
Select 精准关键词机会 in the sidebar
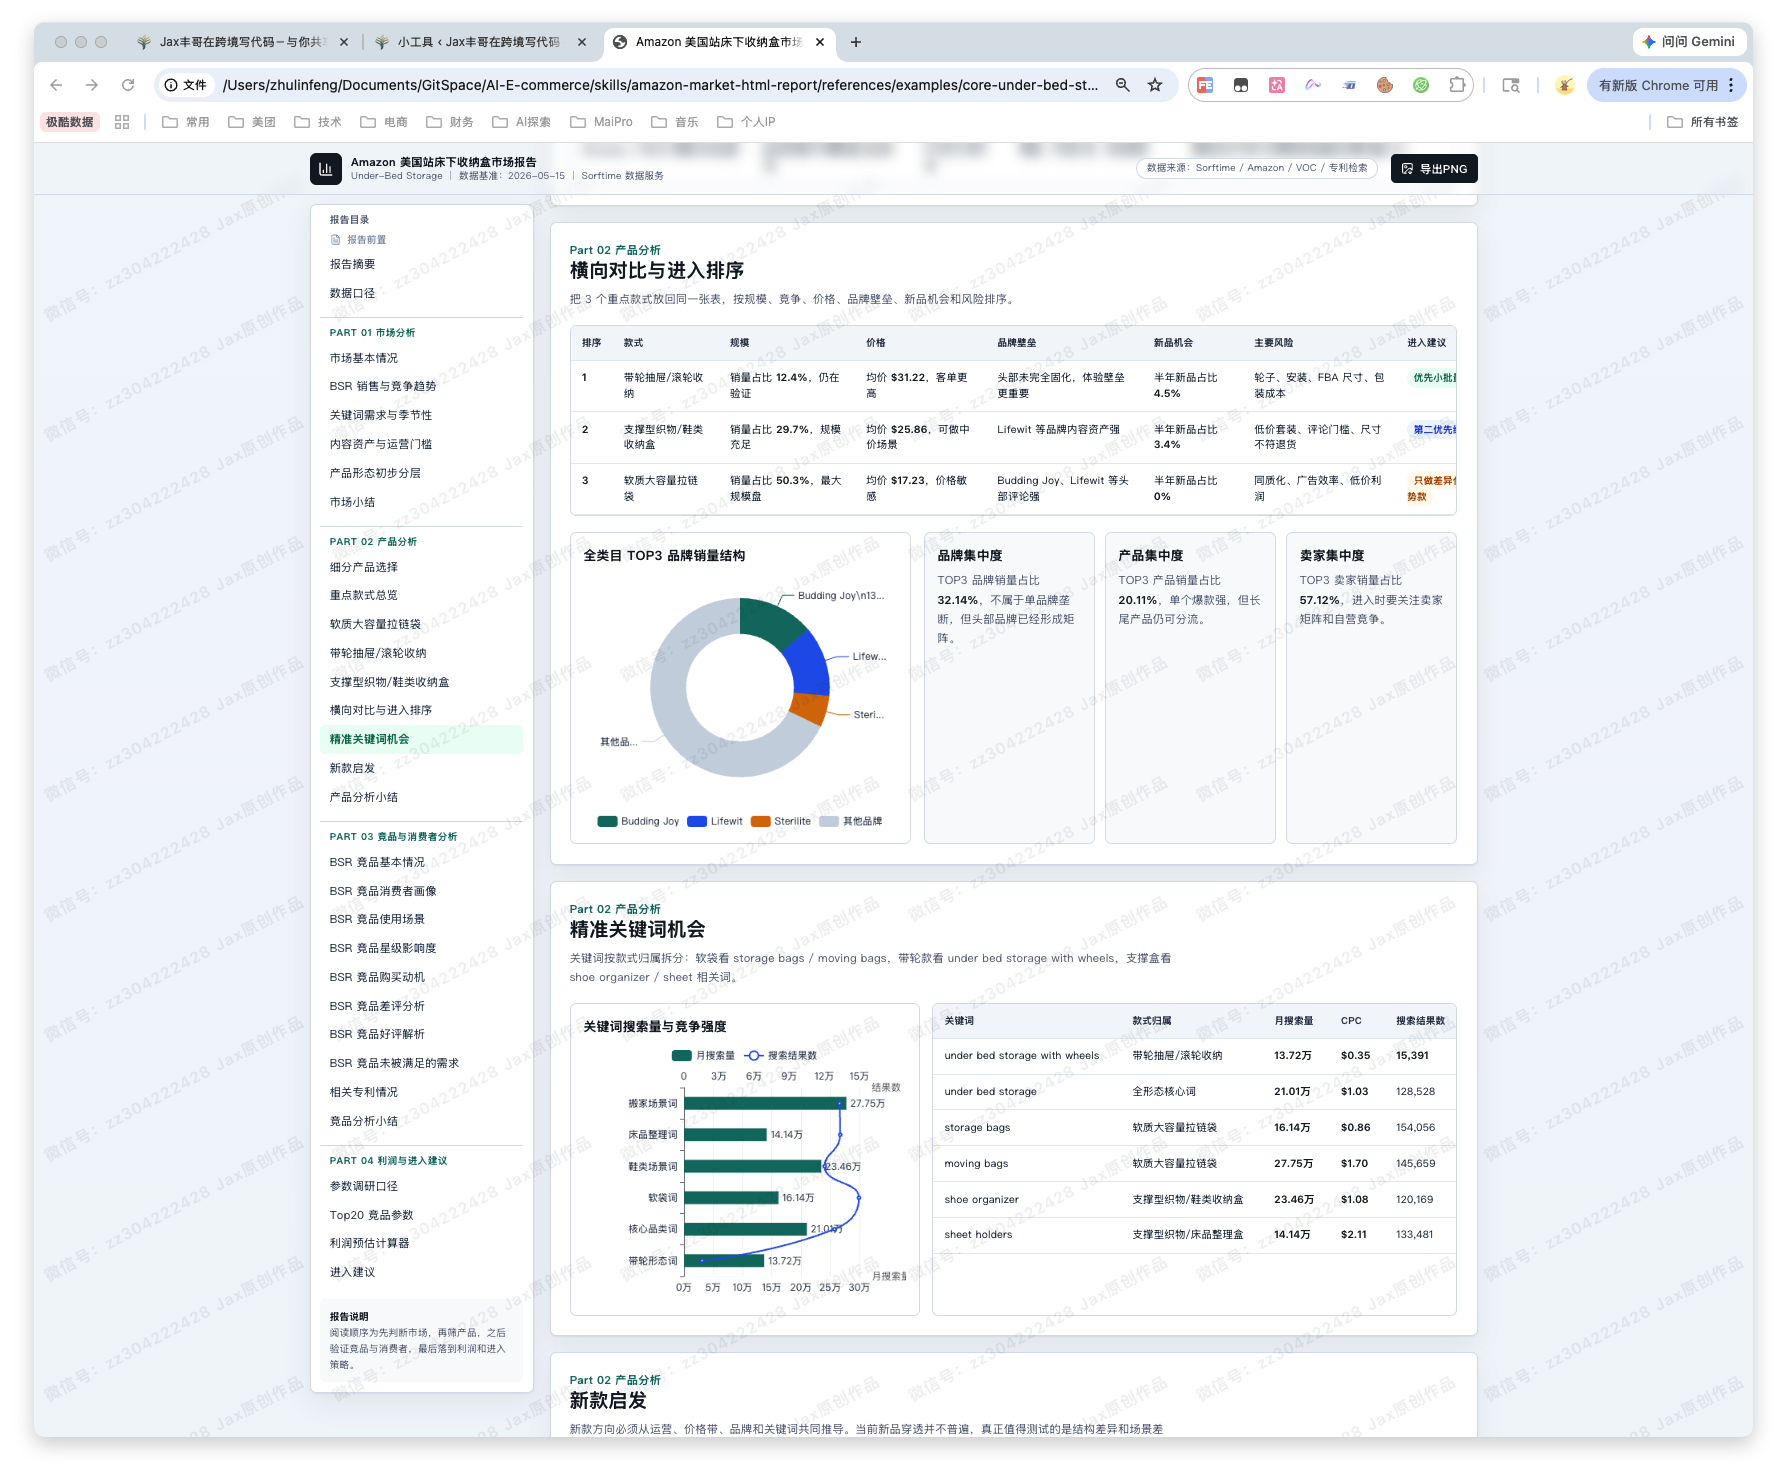422,740
